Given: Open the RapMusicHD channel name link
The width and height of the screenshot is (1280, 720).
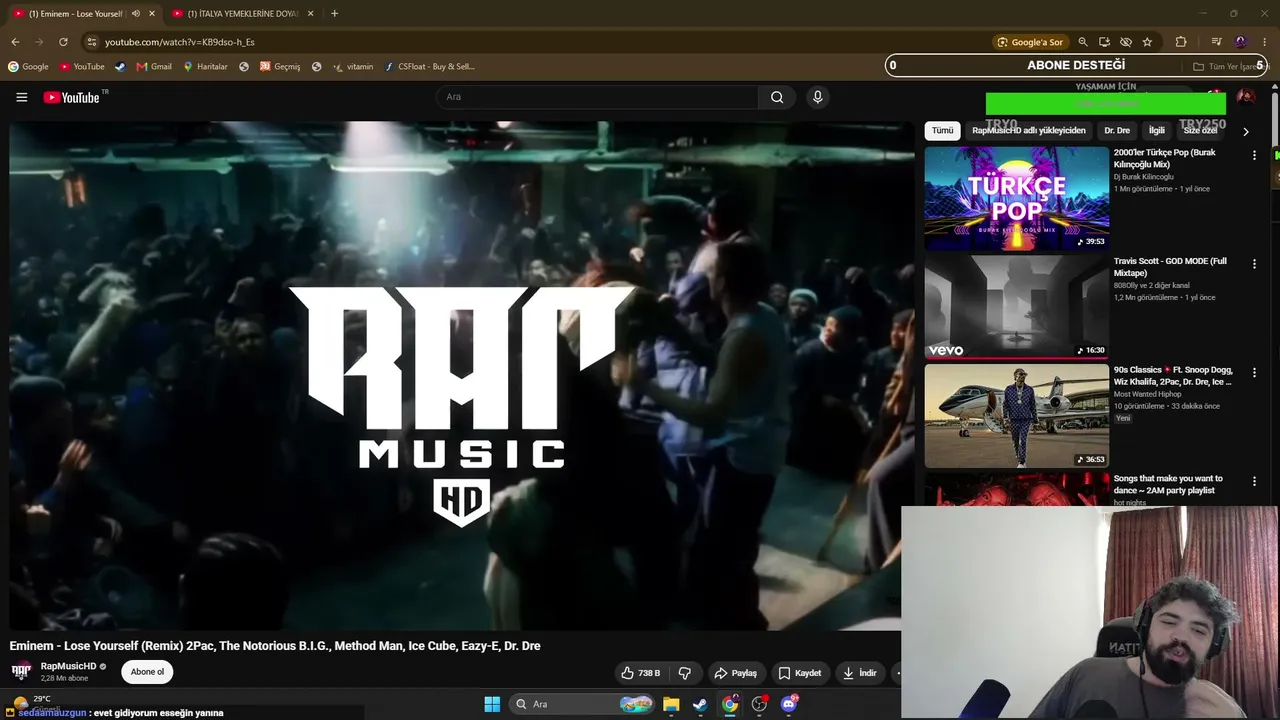Looking at the screenshot, I should [68, 666].
